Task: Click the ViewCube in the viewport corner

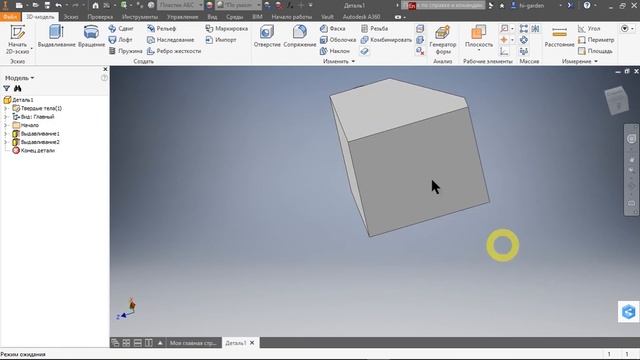Action: pyautogui.click(x=617, y=100)
